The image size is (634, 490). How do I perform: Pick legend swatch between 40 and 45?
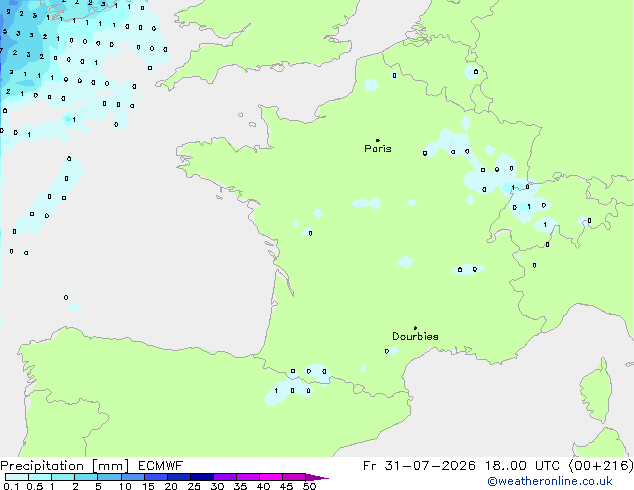pos(271,477)
